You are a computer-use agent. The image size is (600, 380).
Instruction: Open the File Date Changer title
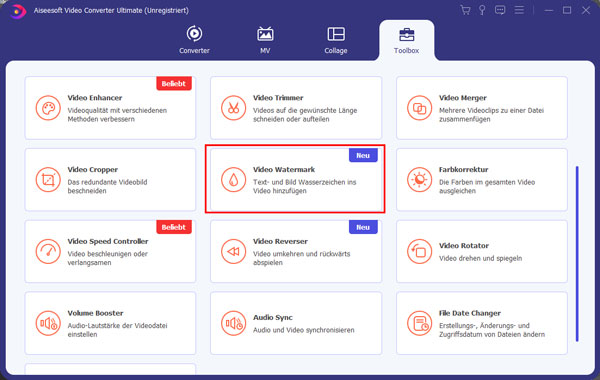coord(470,313)
